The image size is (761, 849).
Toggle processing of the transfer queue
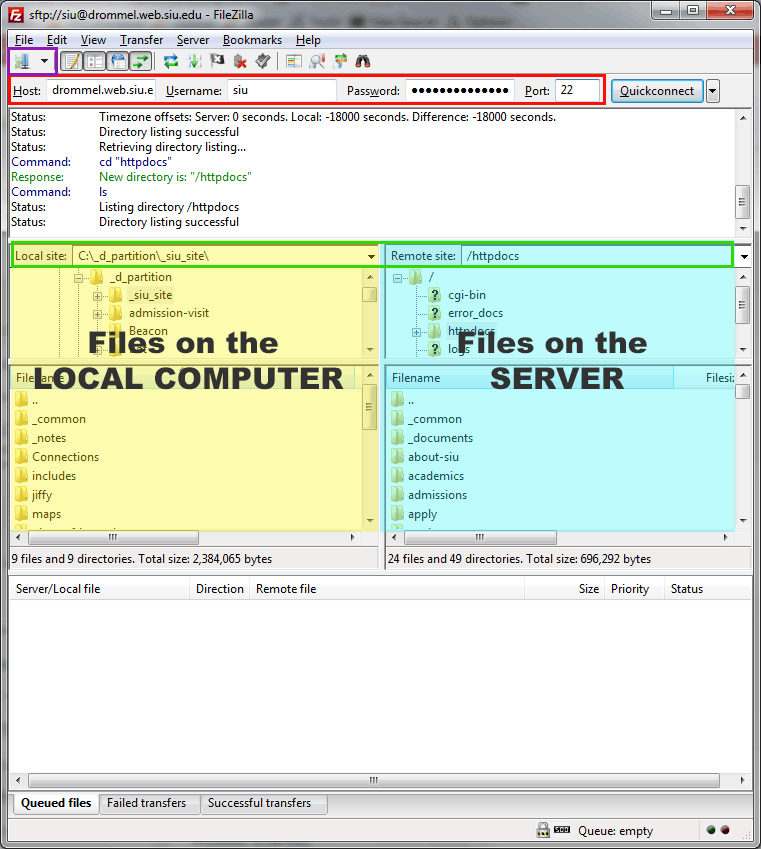point(194,61)
